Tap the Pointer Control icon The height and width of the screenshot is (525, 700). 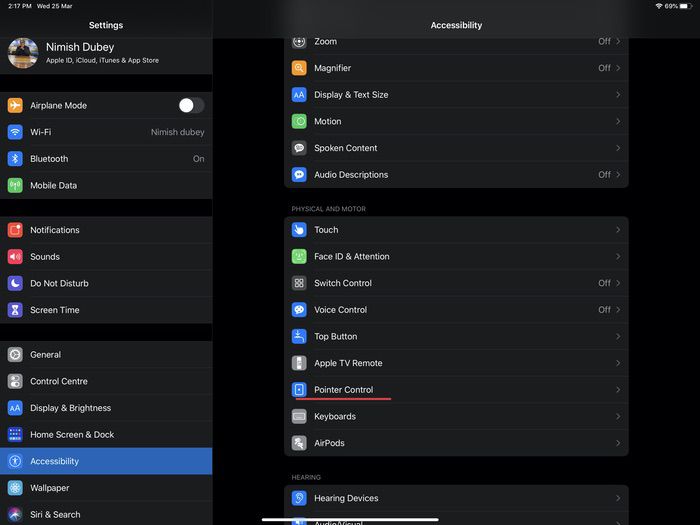299,390
